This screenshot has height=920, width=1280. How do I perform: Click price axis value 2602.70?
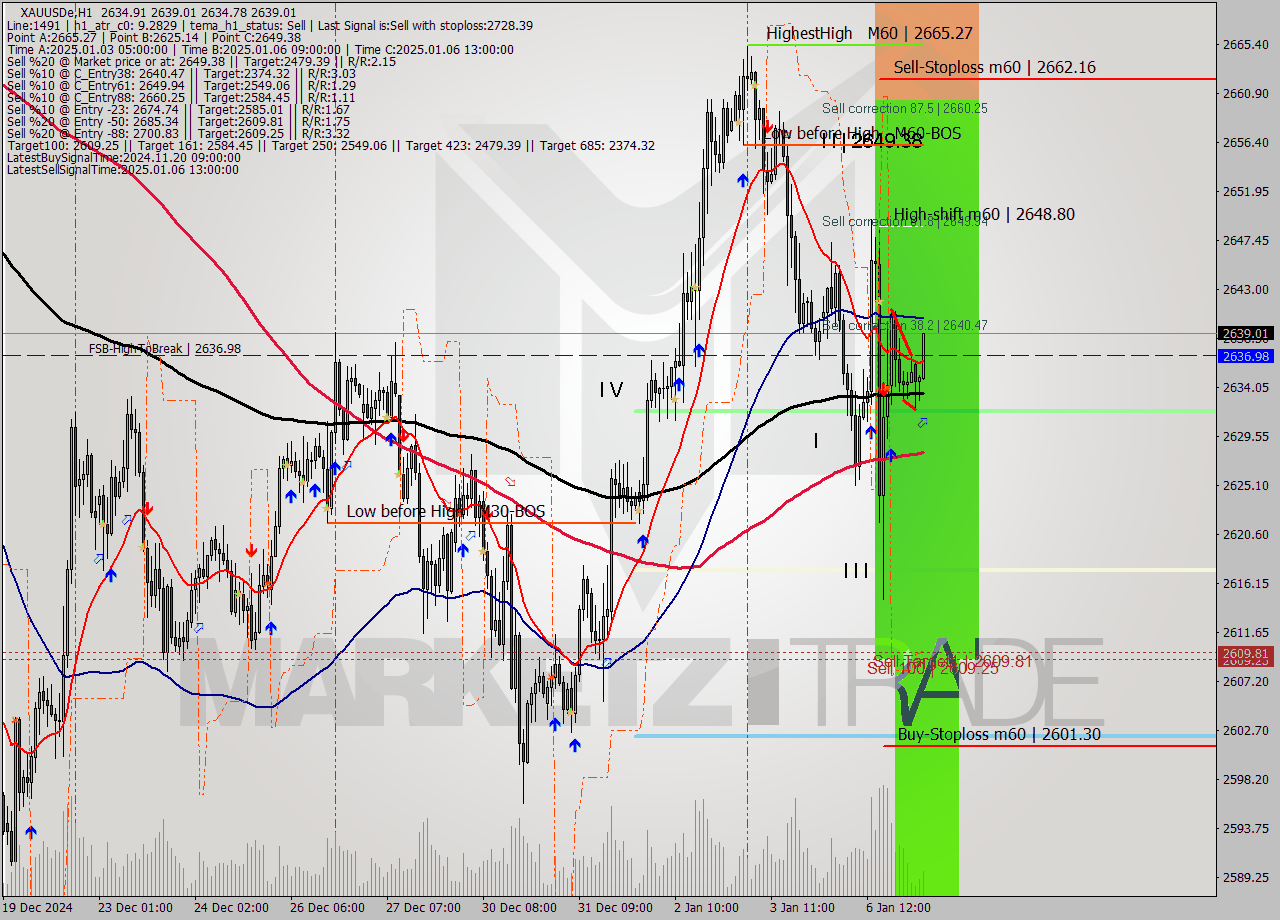1245,730
